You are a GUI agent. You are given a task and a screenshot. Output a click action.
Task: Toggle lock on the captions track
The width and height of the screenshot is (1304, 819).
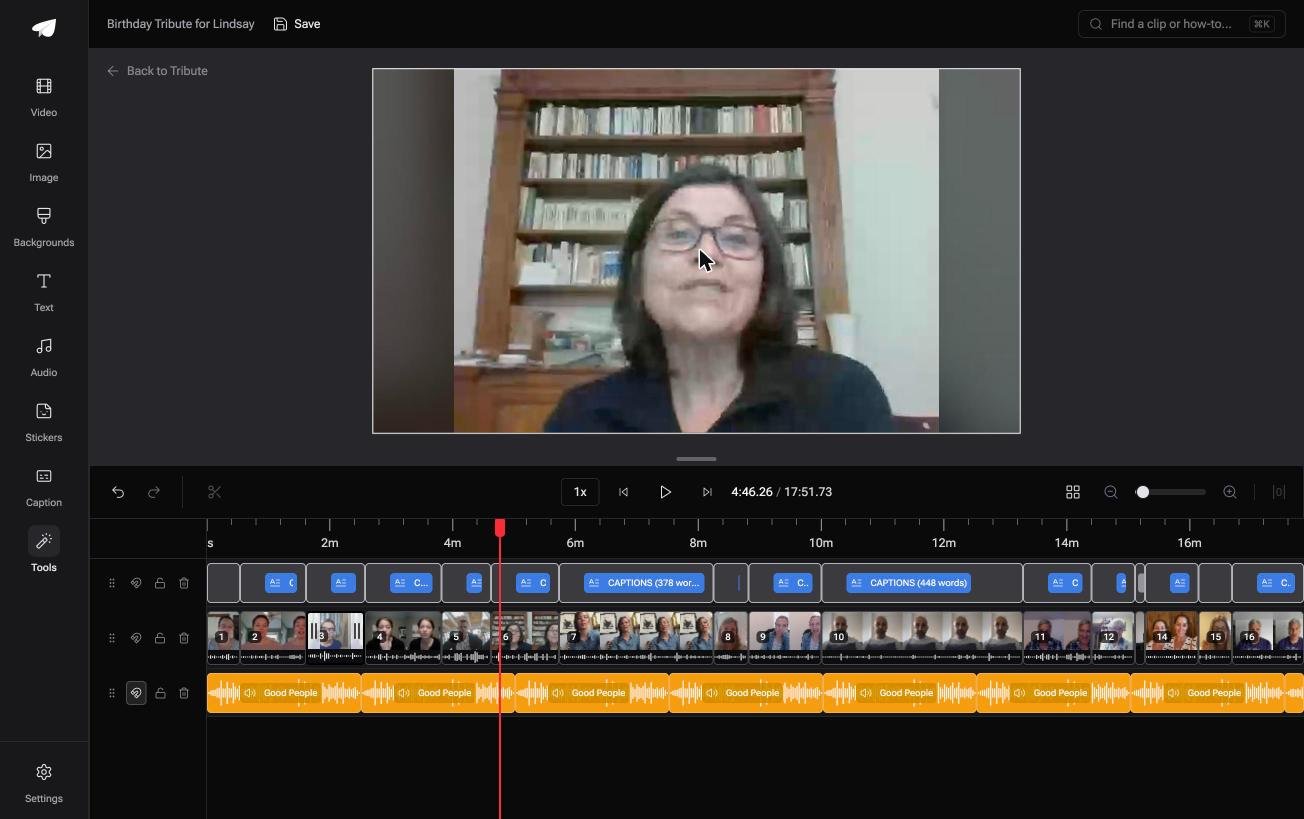point(160,583)
